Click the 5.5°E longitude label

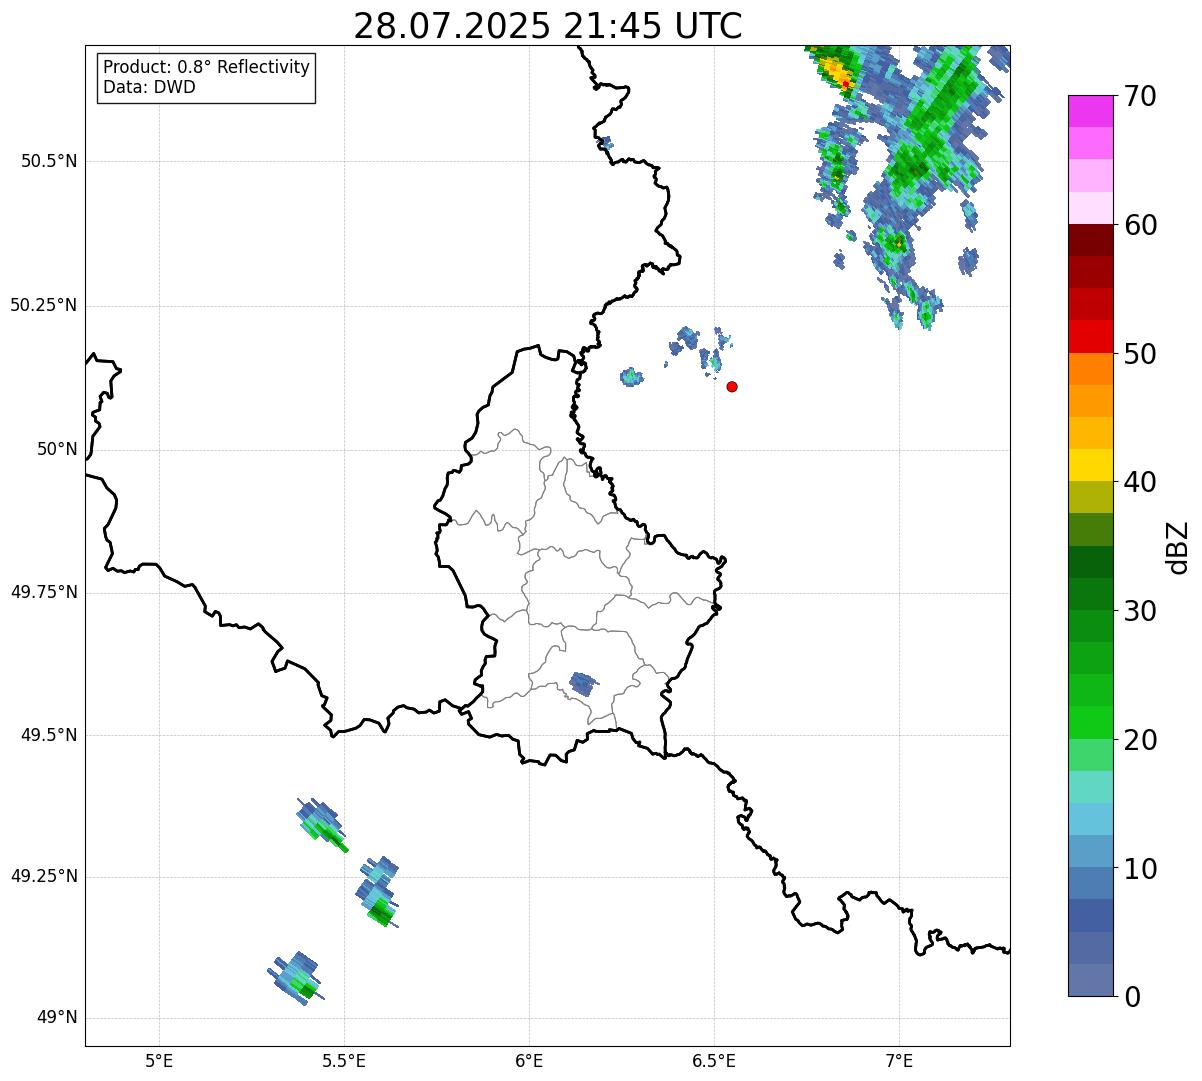pos(344,1060)
